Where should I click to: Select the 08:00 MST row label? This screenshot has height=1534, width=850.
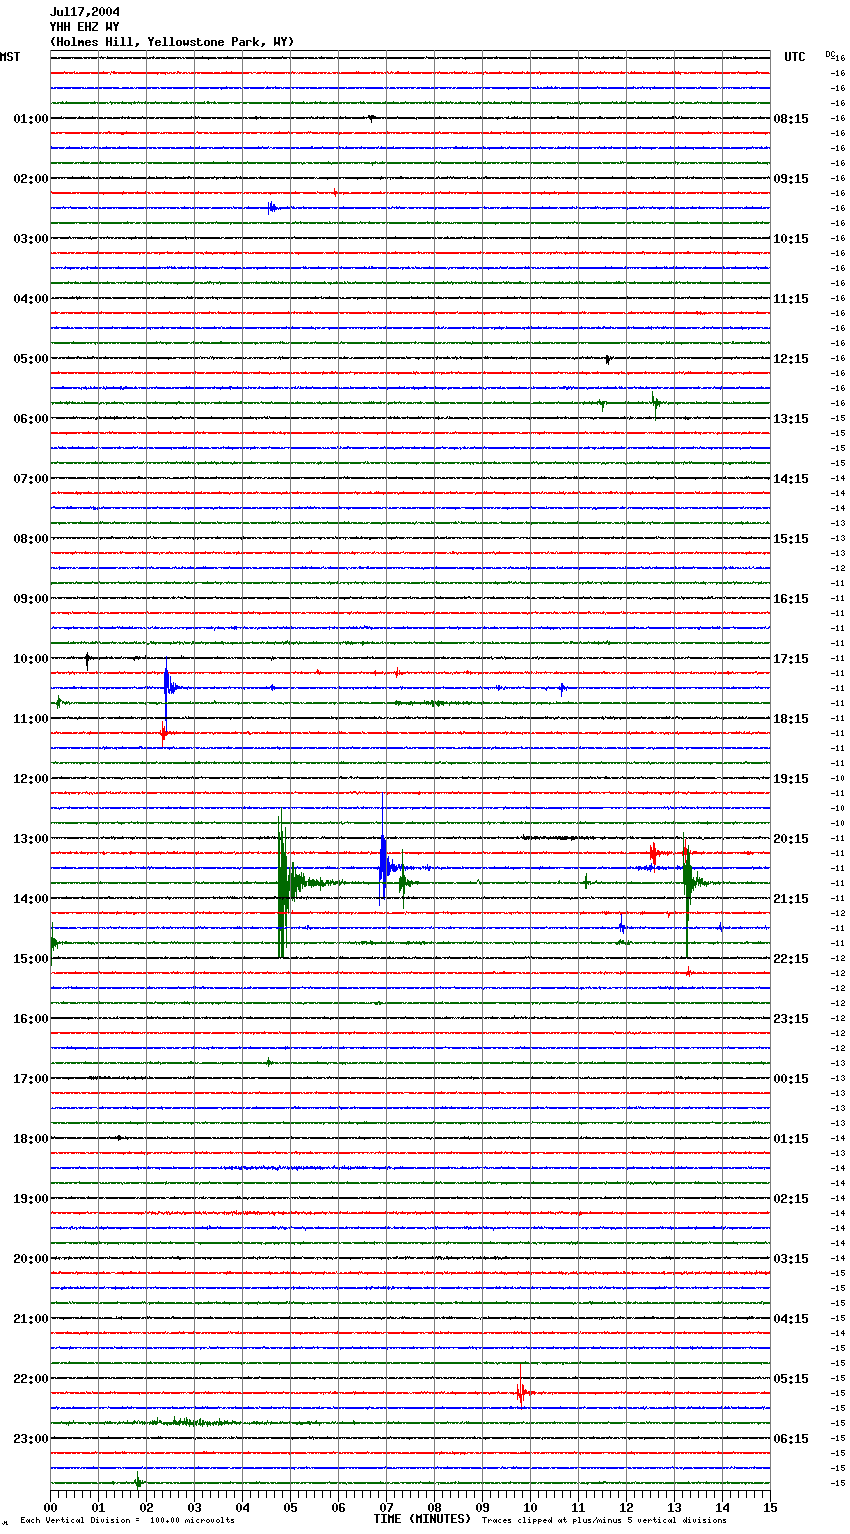click(x=31, y=539)
